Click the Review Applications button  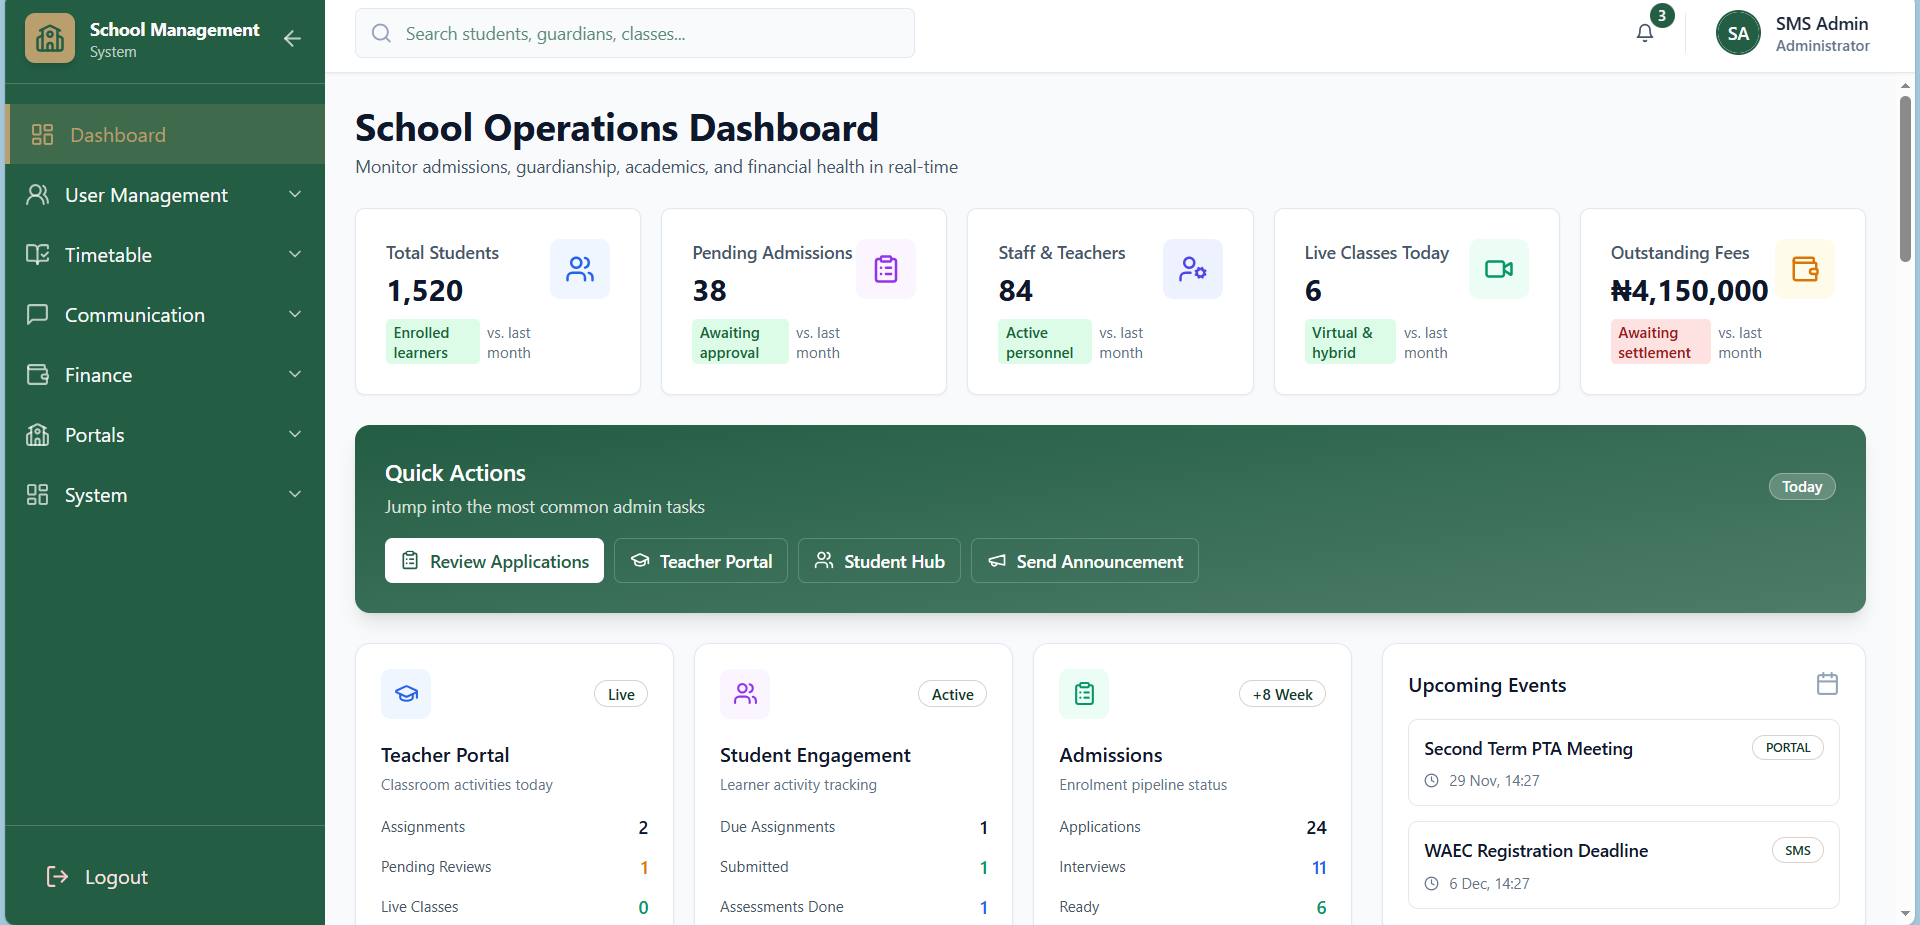click(494, 561)
